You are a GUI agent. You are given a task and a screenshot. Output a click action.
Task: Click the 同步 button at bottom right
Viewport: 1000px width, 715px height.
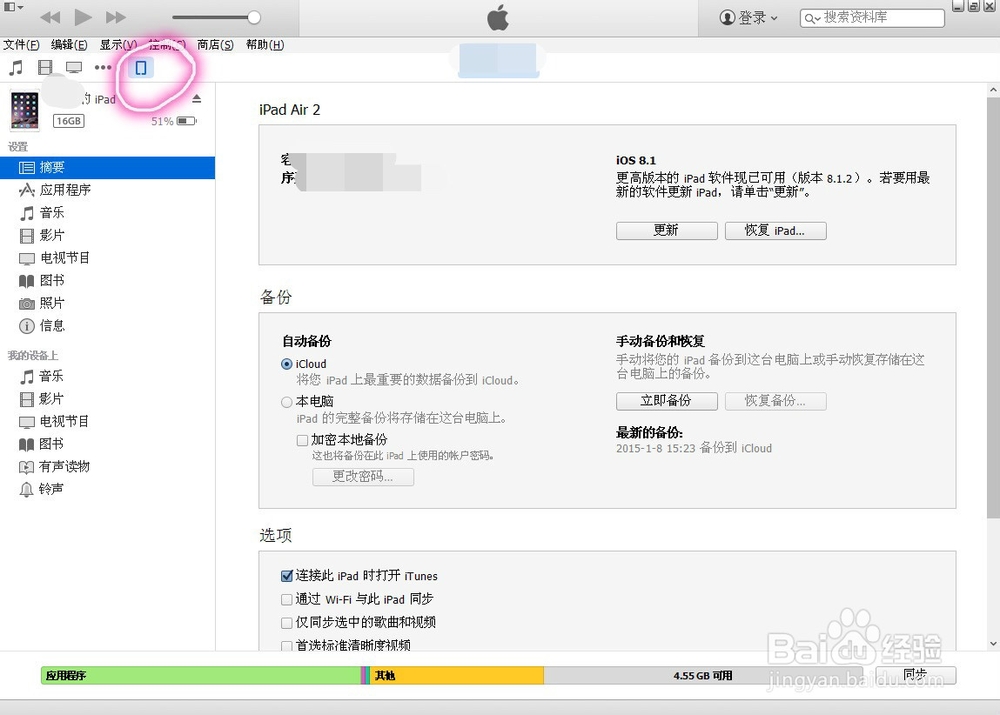[915, 675]
